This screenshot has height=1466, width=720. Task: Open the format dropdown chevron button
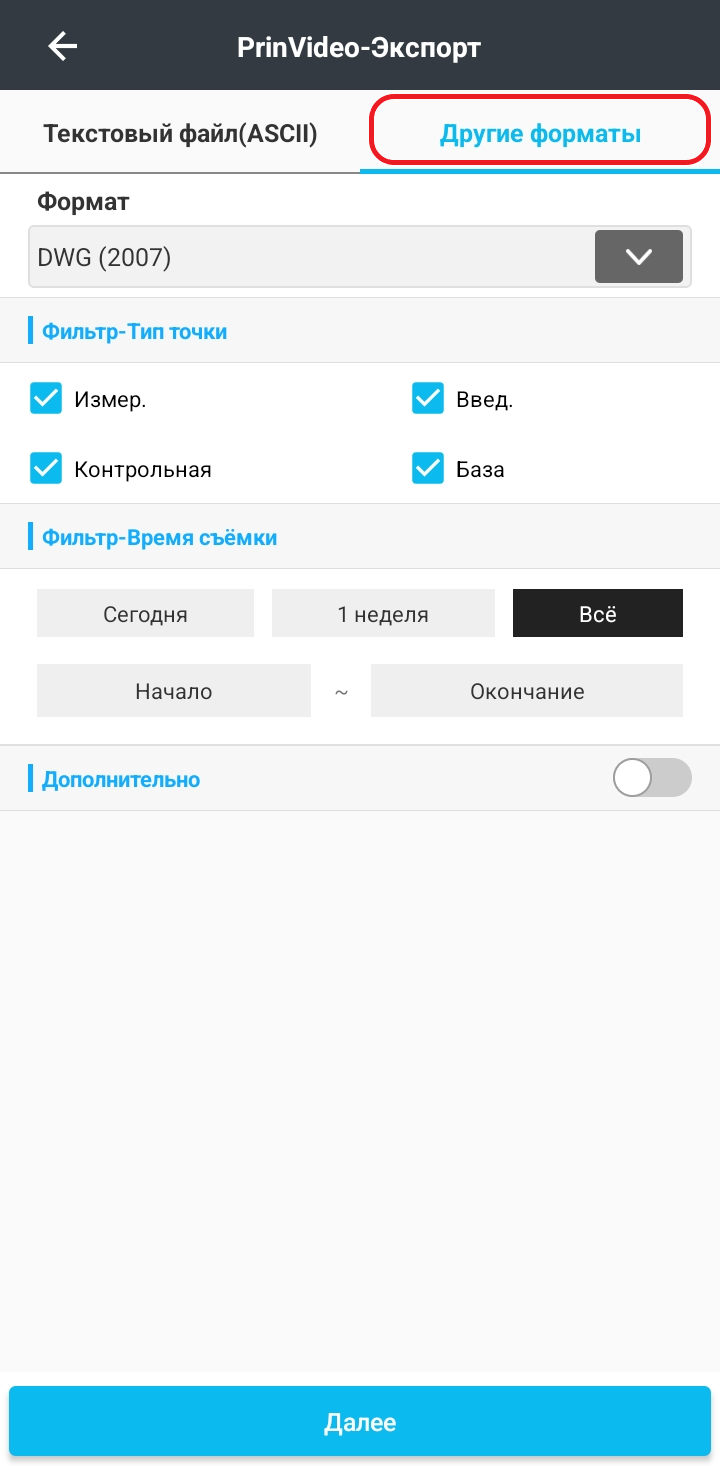point(639,257)
